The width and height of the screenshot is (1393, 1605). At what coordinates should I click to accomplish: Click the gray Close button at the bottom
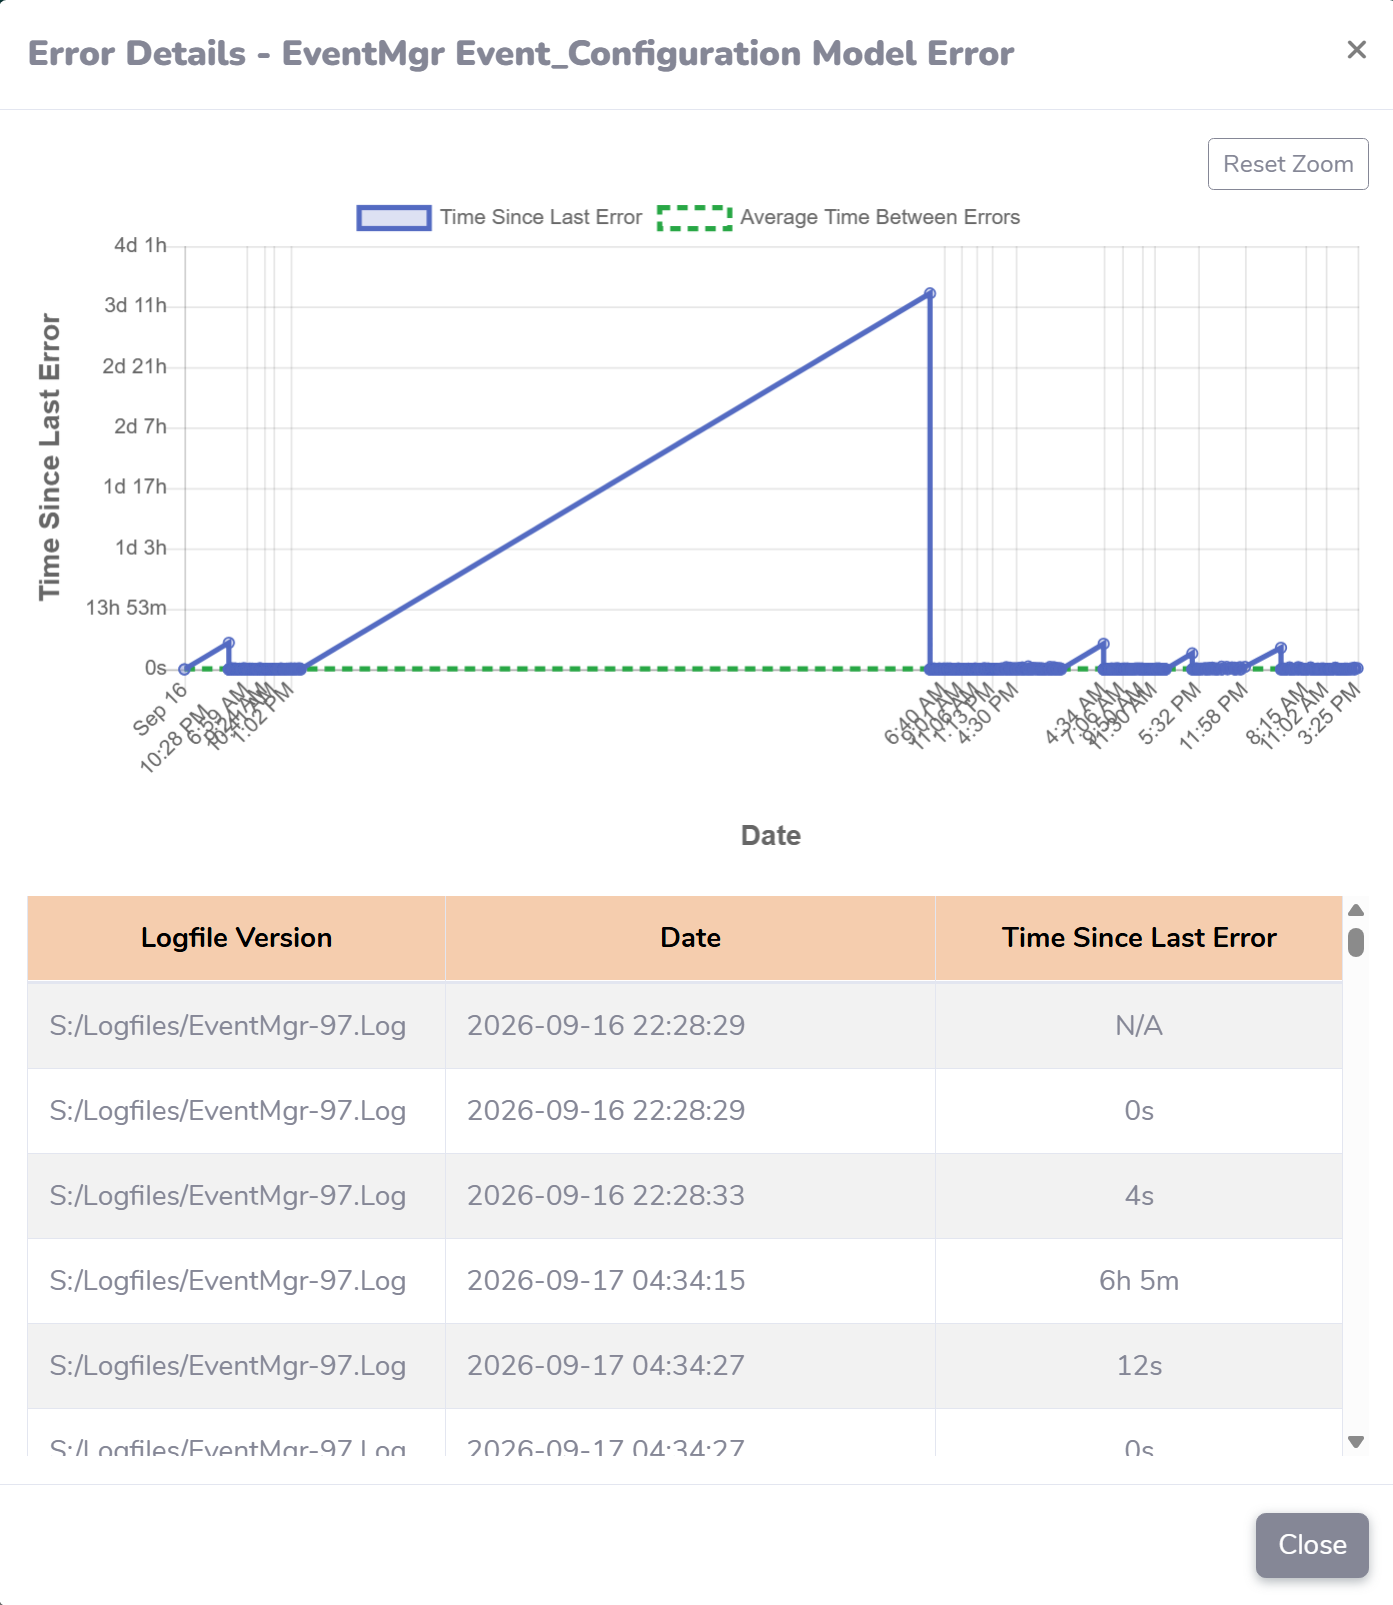1312,1545
